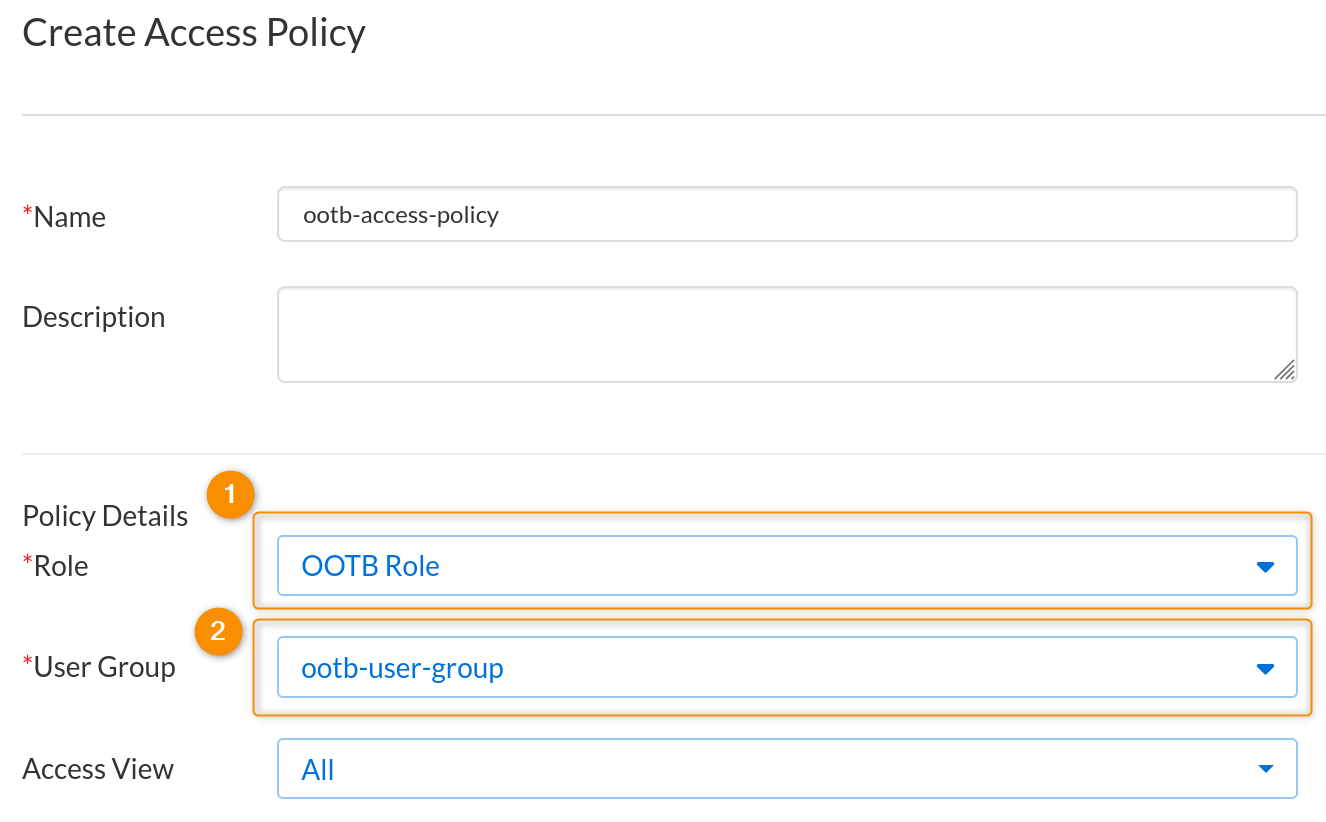Click the Name input field

pyautogui.click(x=786, y=214)
